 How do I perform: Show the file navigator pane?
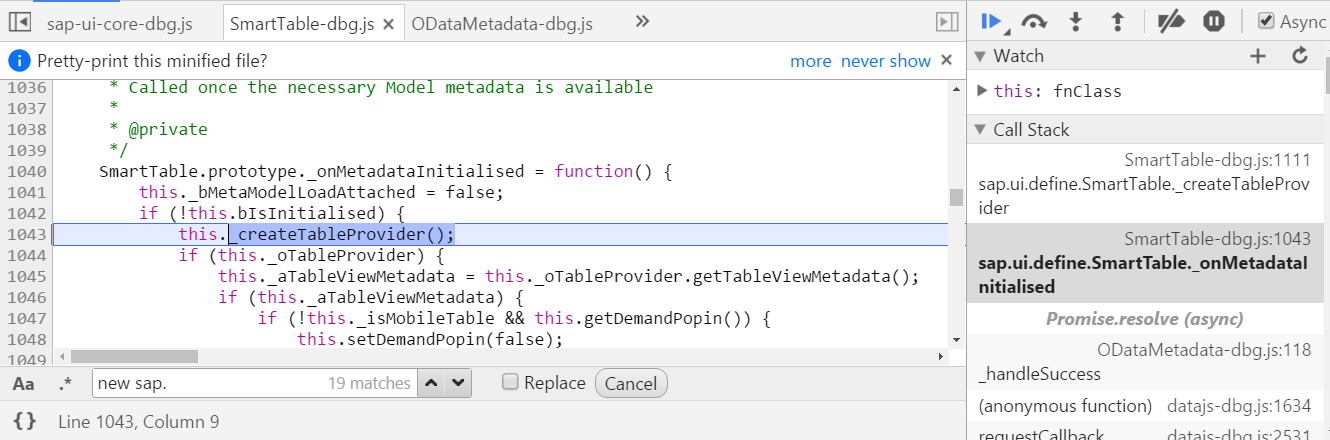click(19, 22)
